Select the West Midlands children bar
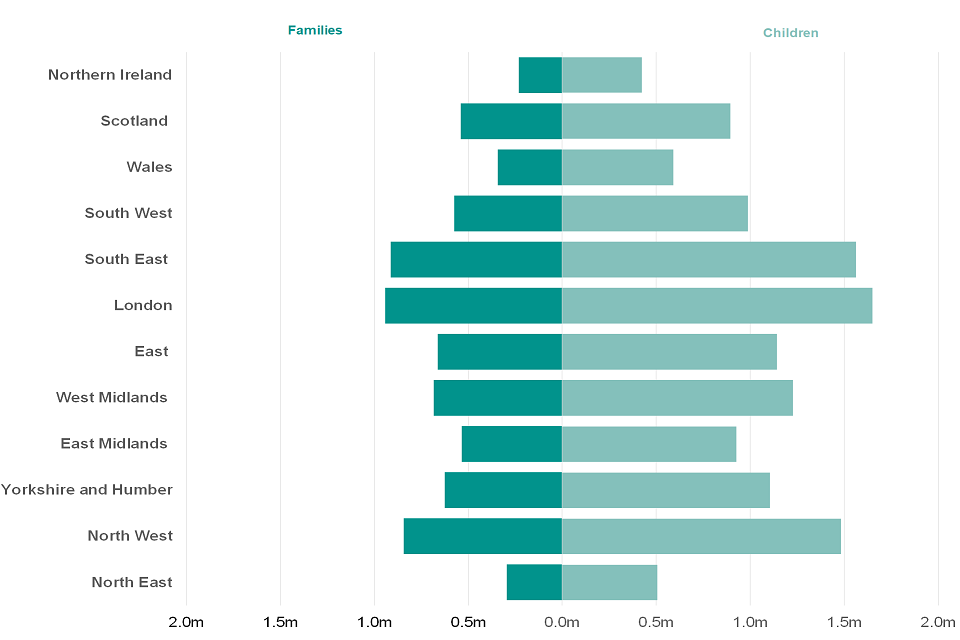This screenshot has width=960, height=640. (677, 398)
